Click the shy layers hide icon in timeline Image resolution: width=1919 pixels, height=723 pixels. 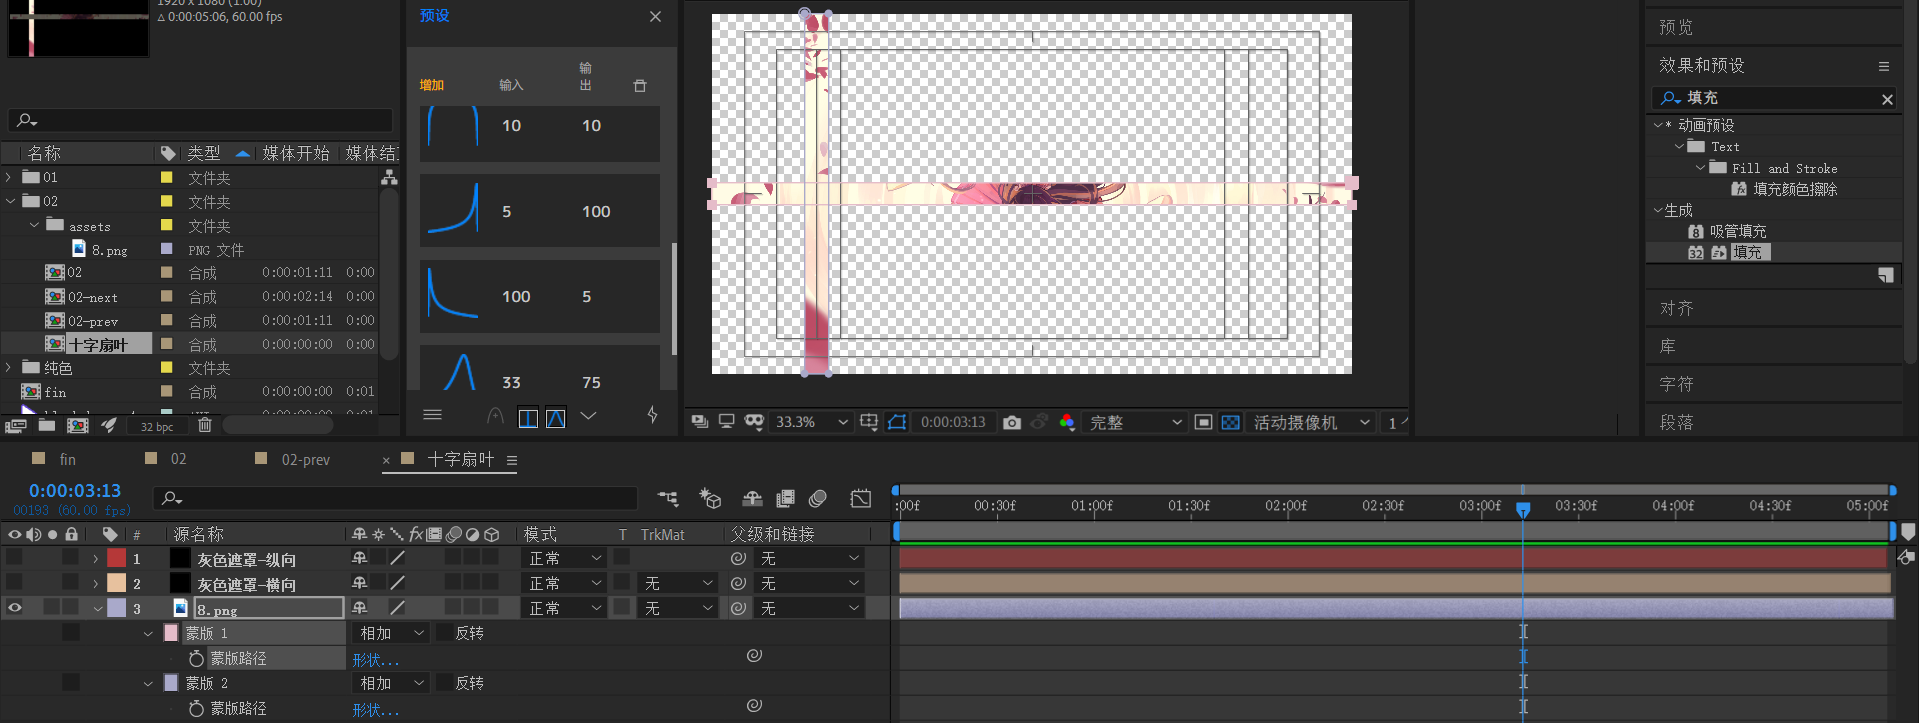[752, 498]
